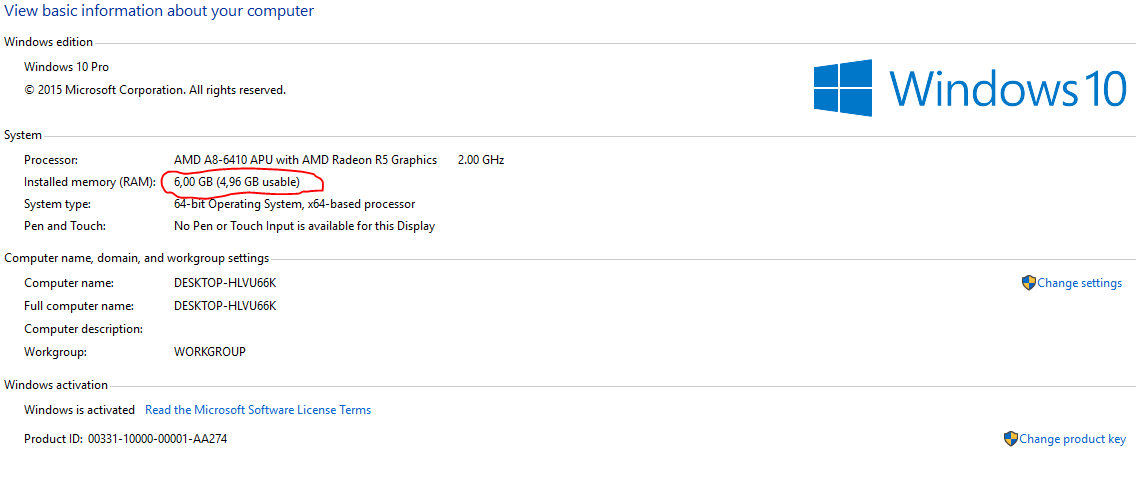This screenshot has height=480, width=1147.
Task: Open the Change settings link
Action: 1079,283
